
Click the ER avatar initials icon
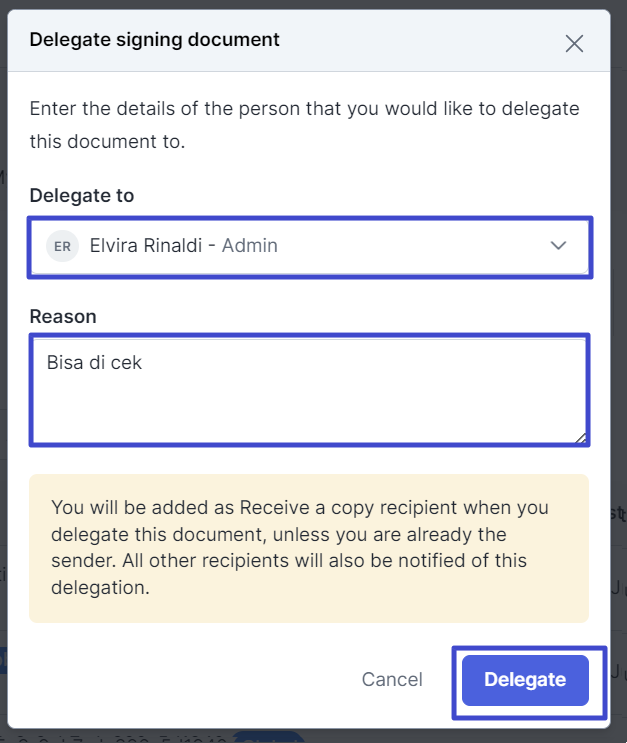point(62,246)
